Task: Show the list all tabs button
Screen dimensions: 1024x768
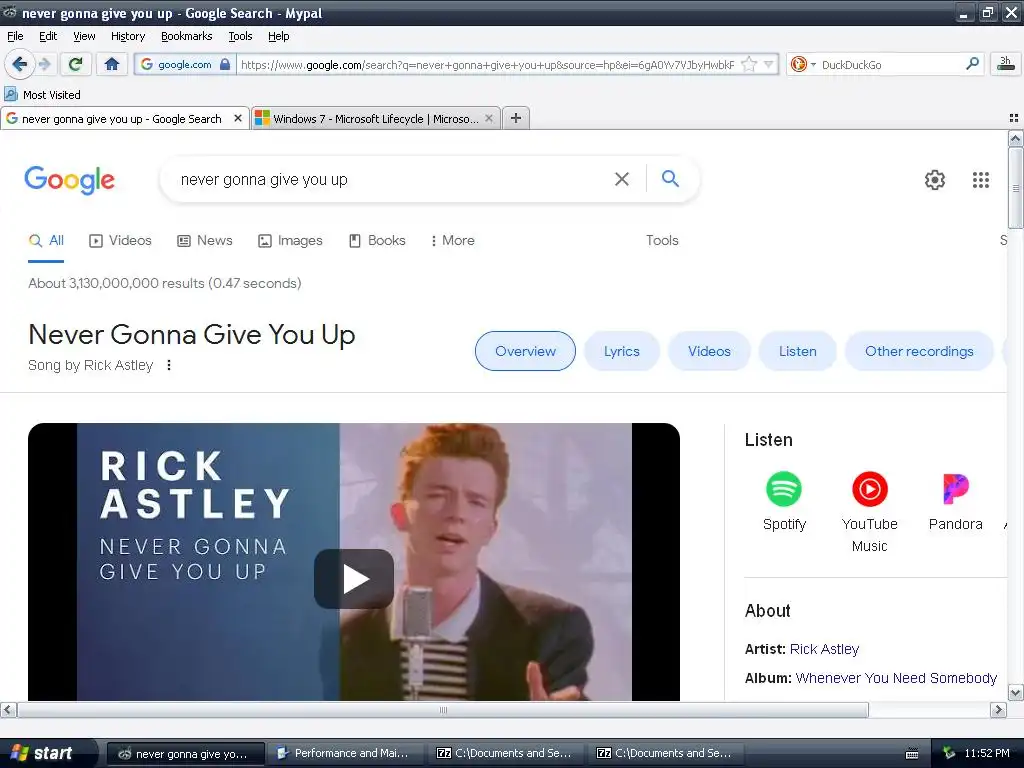Action: click(1014, 118)
